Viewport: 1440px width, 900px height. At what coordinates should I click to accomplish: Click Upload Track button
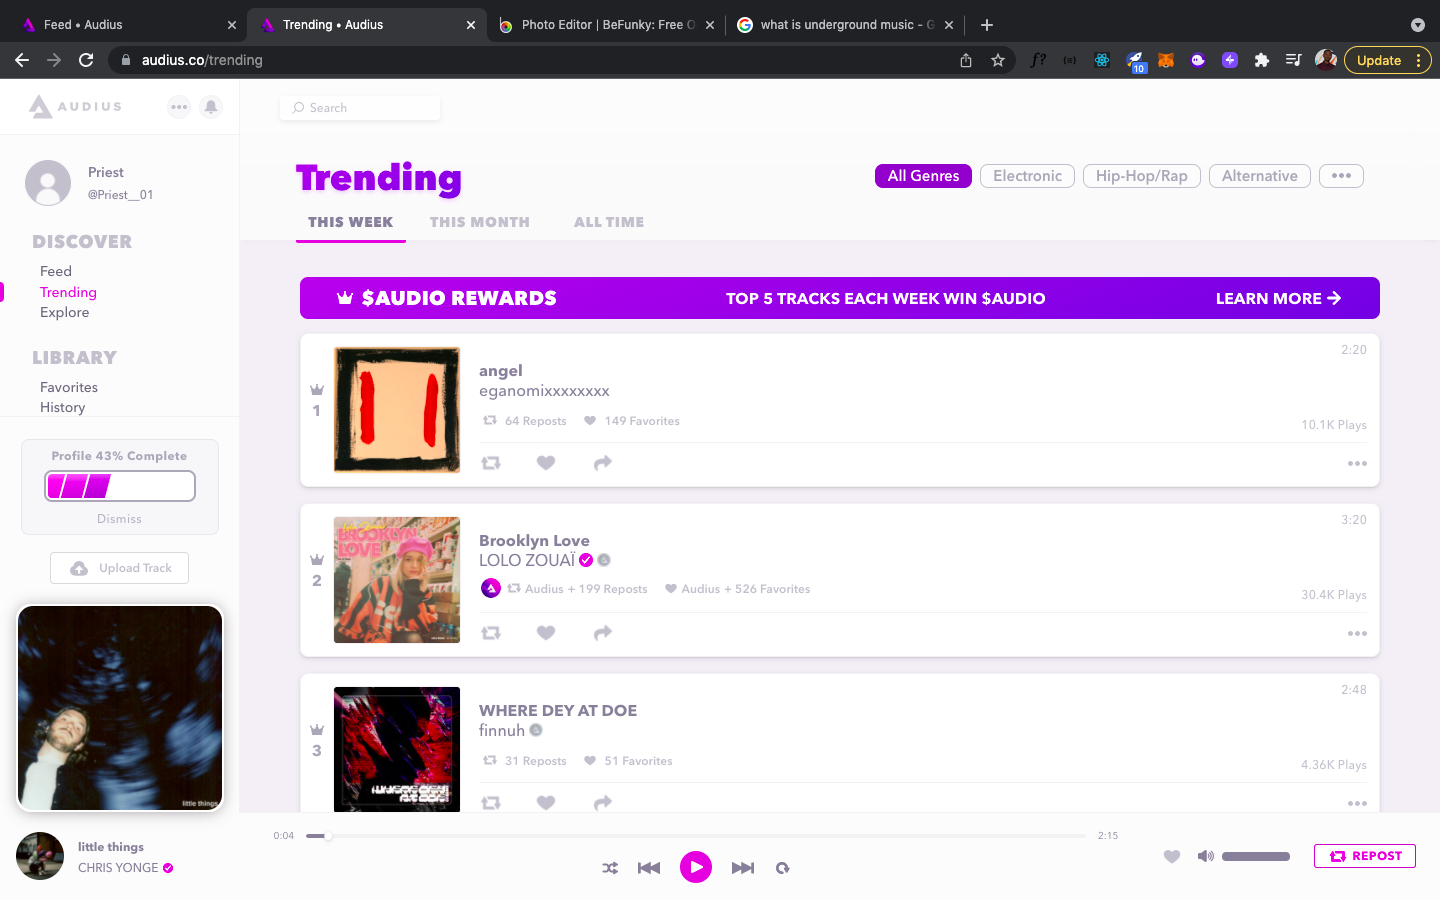tap(120, 568)
